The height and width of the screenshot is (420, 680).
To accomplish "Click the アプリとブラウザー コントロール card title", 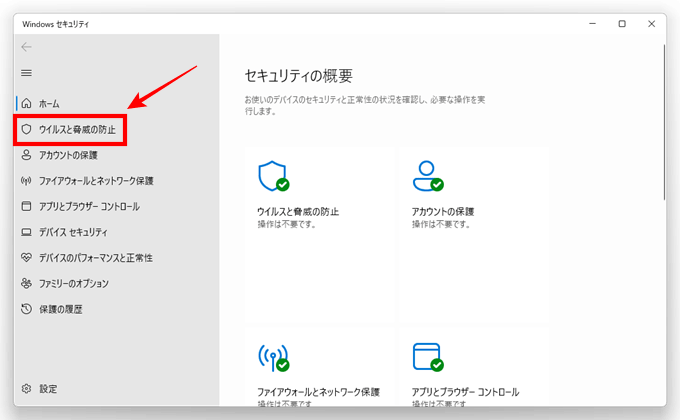I will point(465,392).
